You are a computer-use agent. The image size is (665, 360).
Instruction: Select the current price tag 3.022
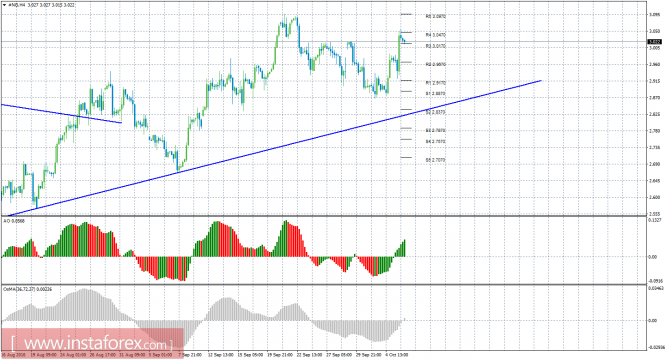click(655, 42)
